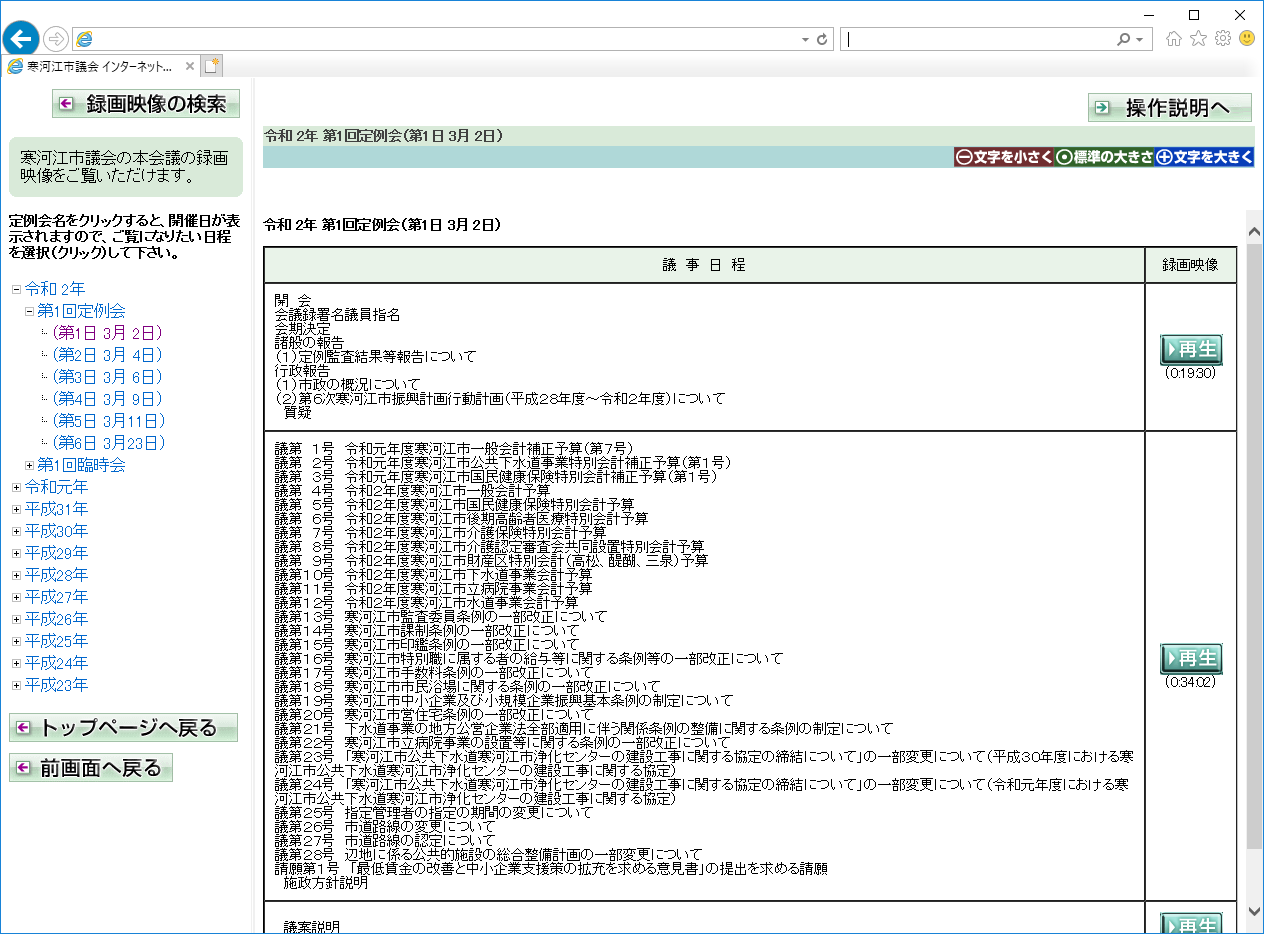
Task: Open the 平成30年 year link
Action: point(56,531)
